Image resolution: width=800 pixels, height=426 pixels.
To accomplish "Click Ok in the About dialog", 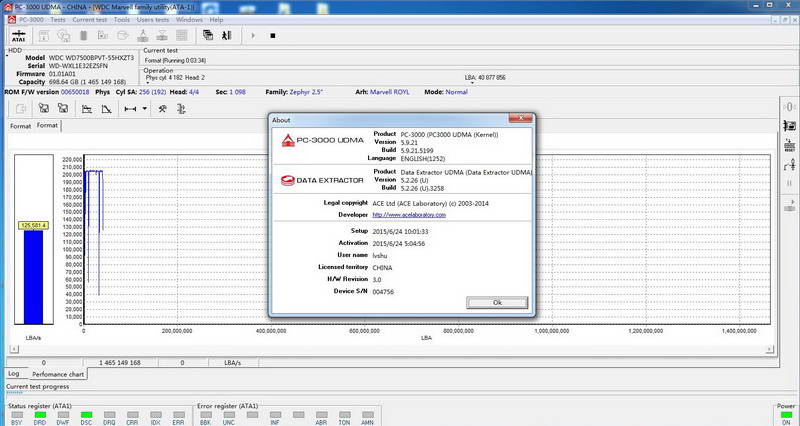I will coord(497,303).
